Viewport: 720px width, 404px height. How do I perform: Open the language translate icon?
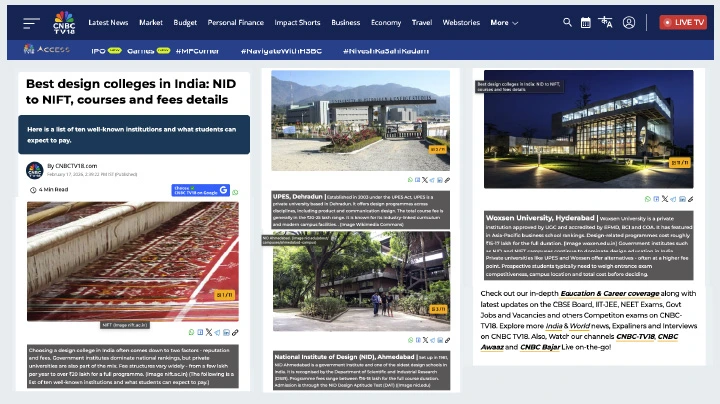[x=606, y=22]
